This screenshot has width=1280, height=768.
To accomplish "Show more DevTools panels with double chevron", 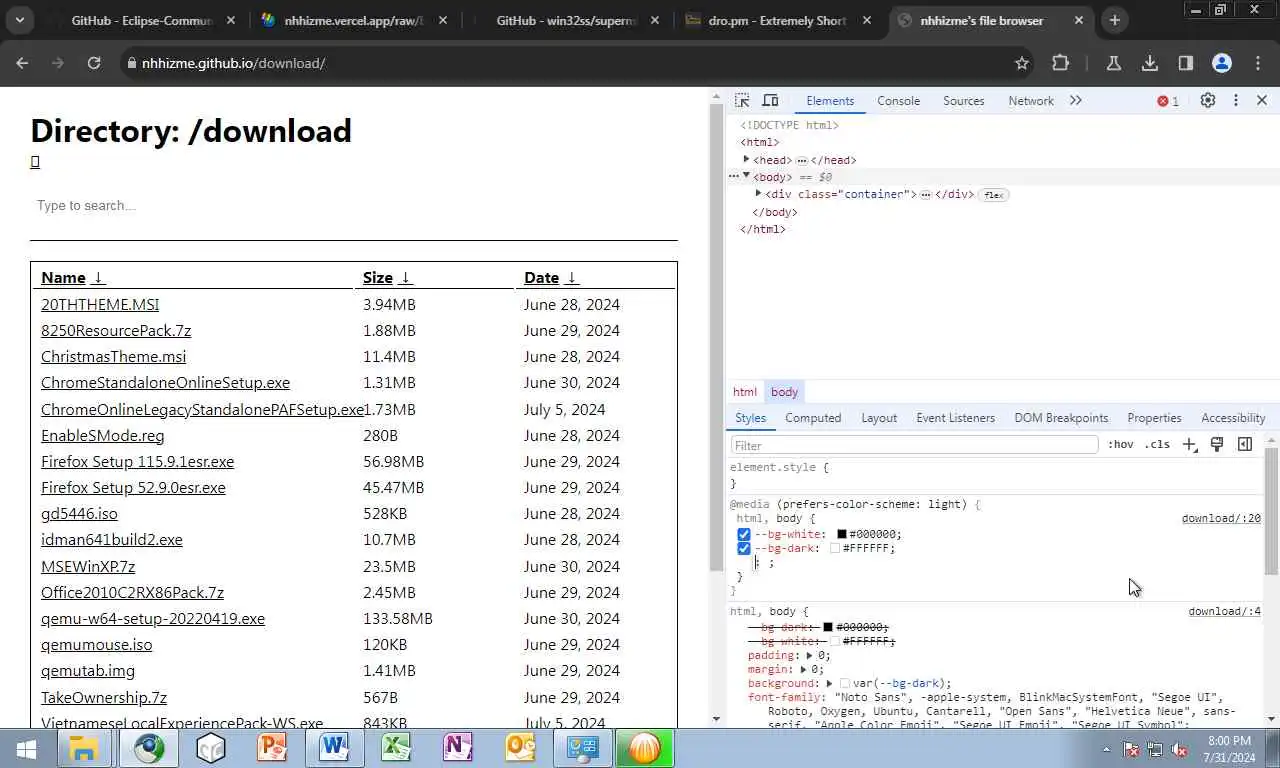I will click(1076, 100).
